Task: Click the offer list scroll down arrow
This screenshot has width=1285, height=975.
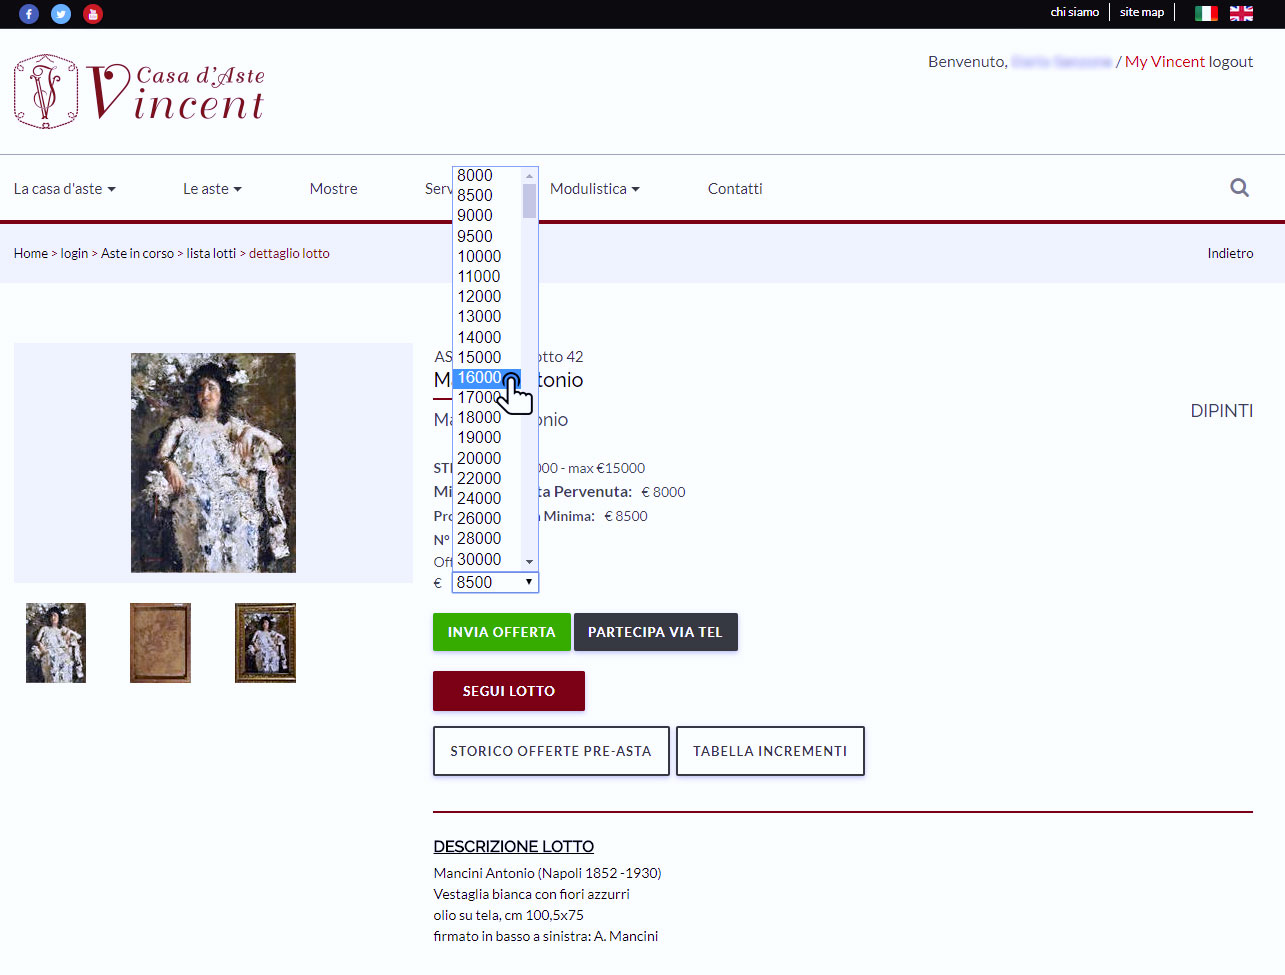Action: 529,562
